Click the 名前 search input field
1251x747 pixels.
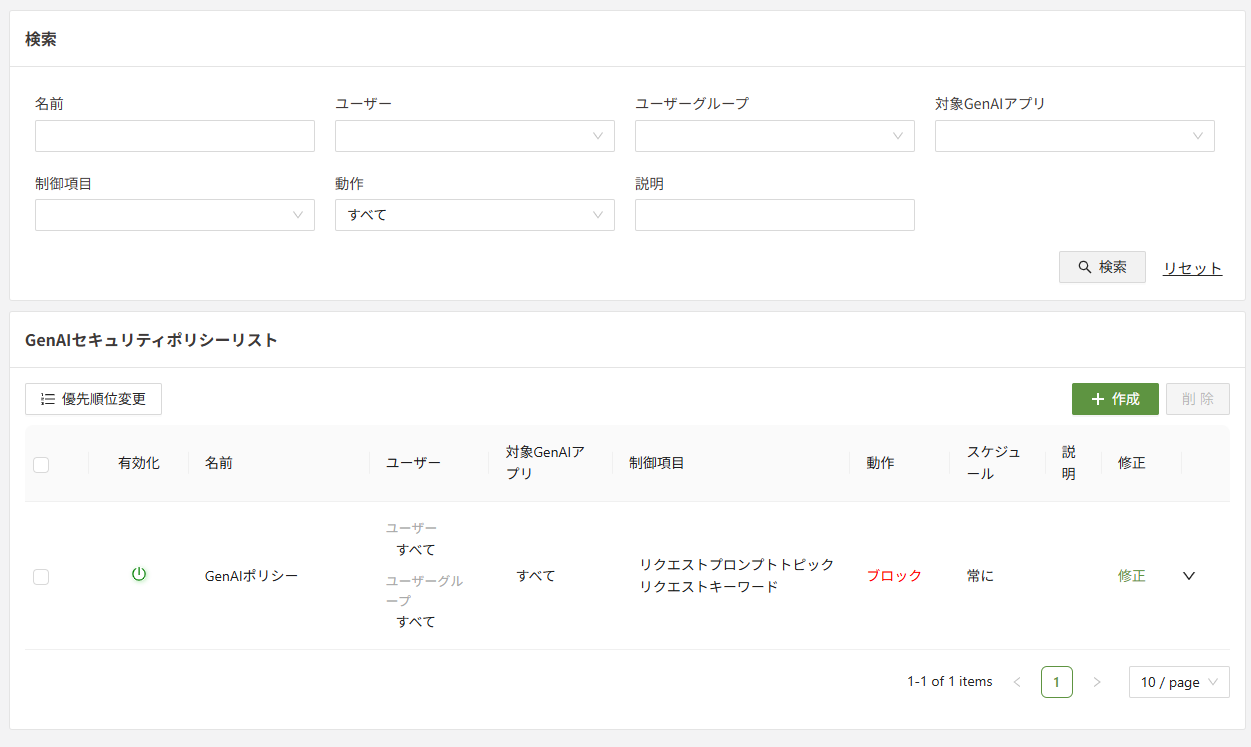pos(174,136)
